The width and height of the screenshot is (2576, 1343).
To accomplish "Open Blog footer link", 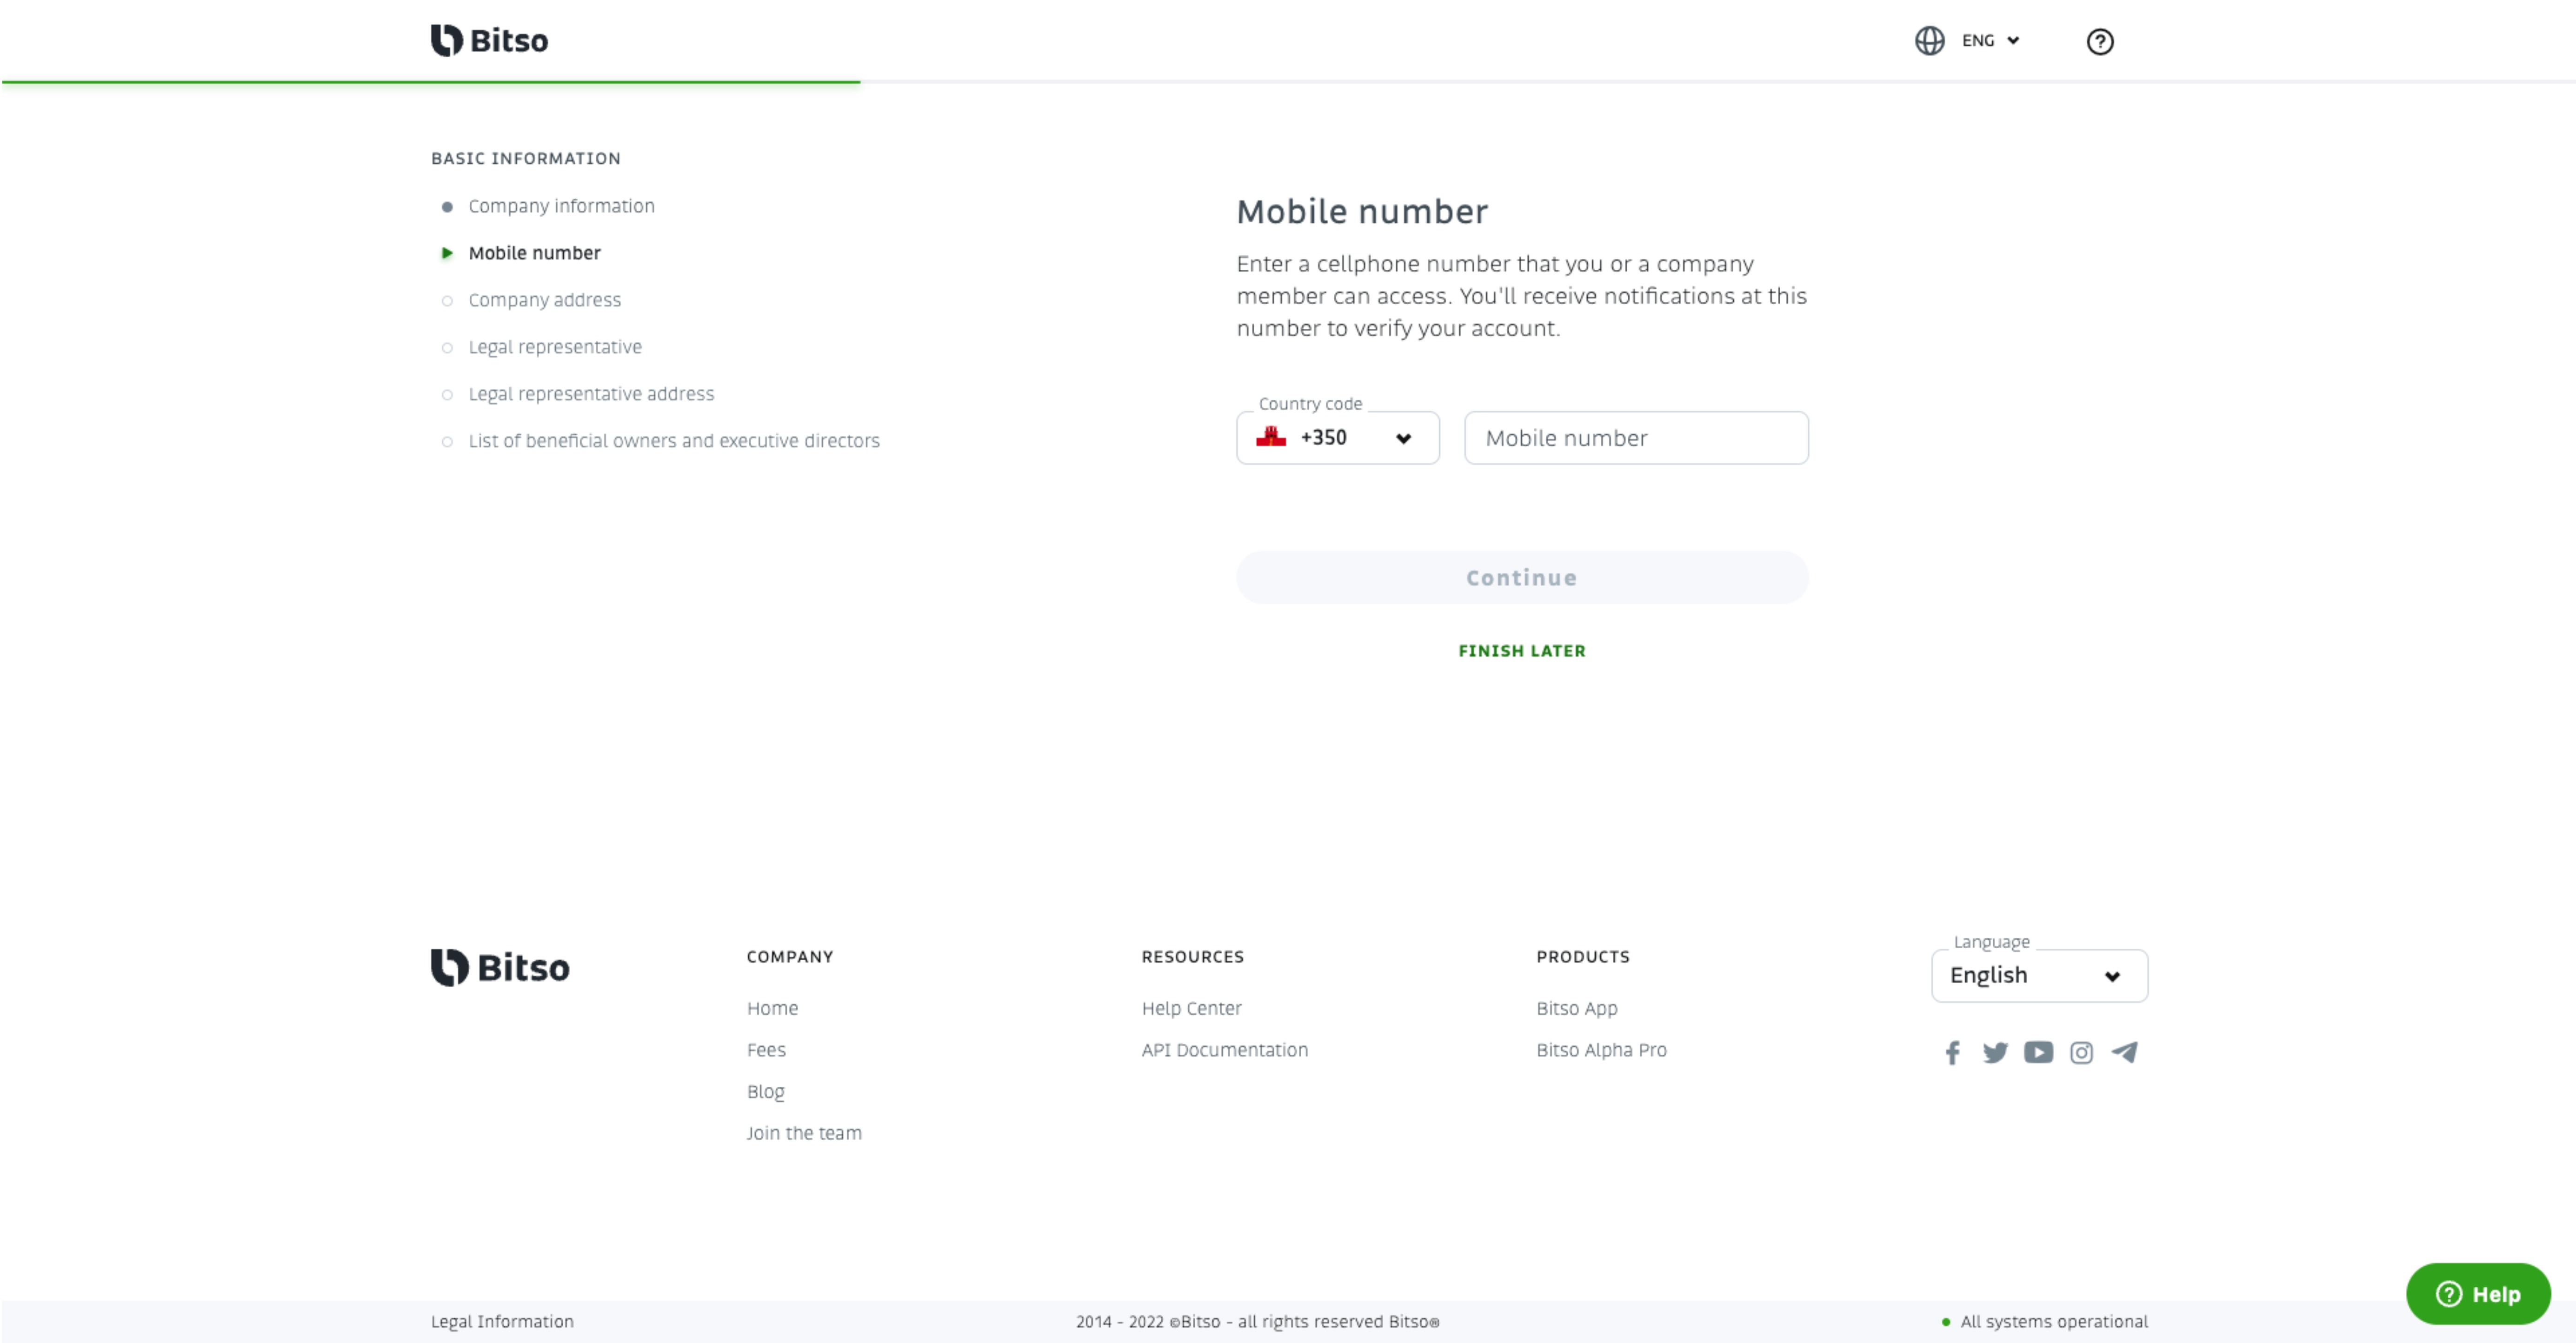I will 765,1092.
